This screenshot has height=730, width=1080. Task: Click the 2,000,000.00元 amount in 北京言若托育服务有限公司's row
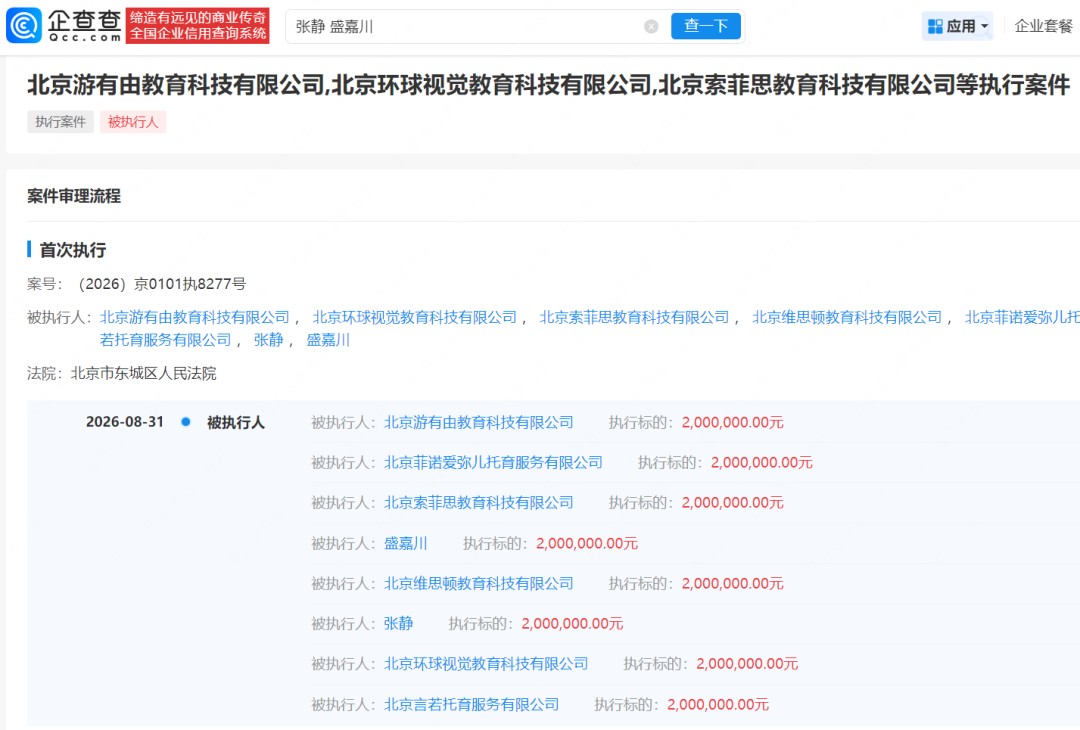[x=718, y=705]
